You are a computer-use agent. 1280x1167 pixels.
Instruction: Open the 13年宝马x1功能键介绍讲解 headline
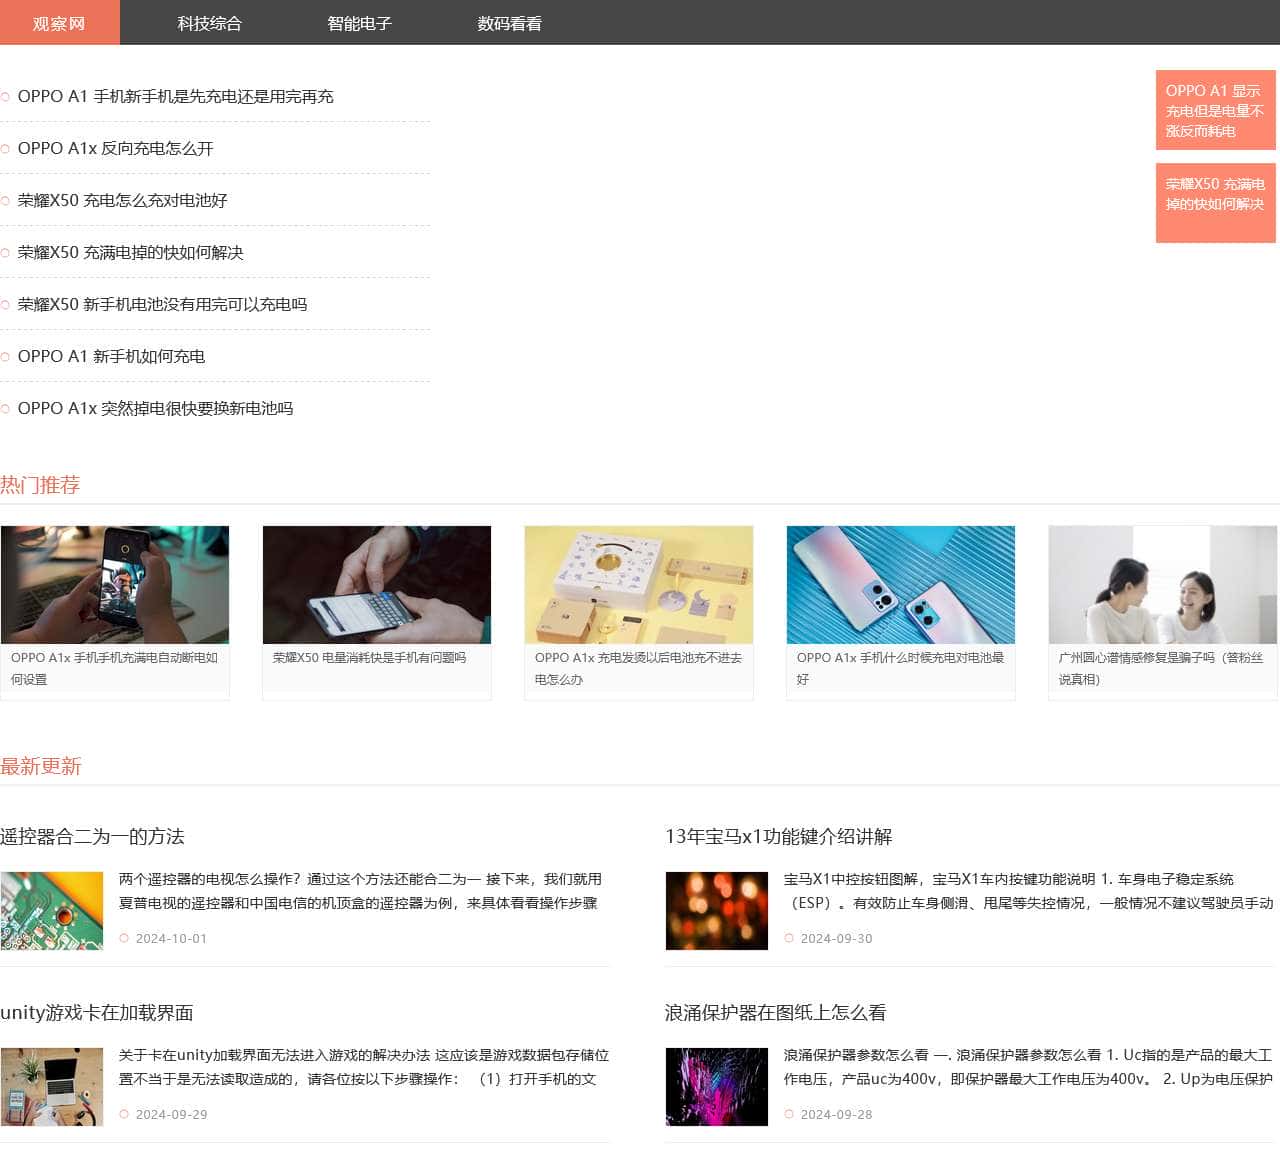coord(778,837)
